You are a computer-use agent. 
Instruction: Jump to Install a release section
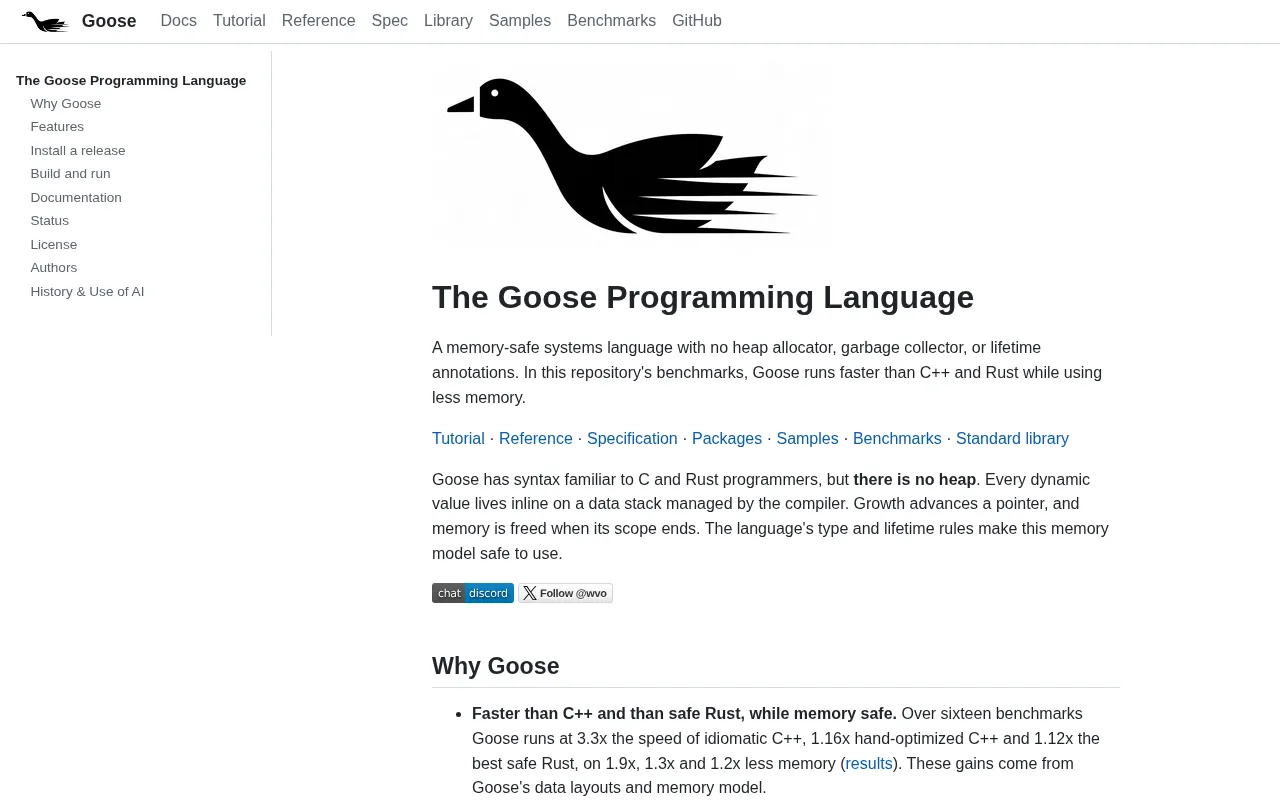point(78,151)
